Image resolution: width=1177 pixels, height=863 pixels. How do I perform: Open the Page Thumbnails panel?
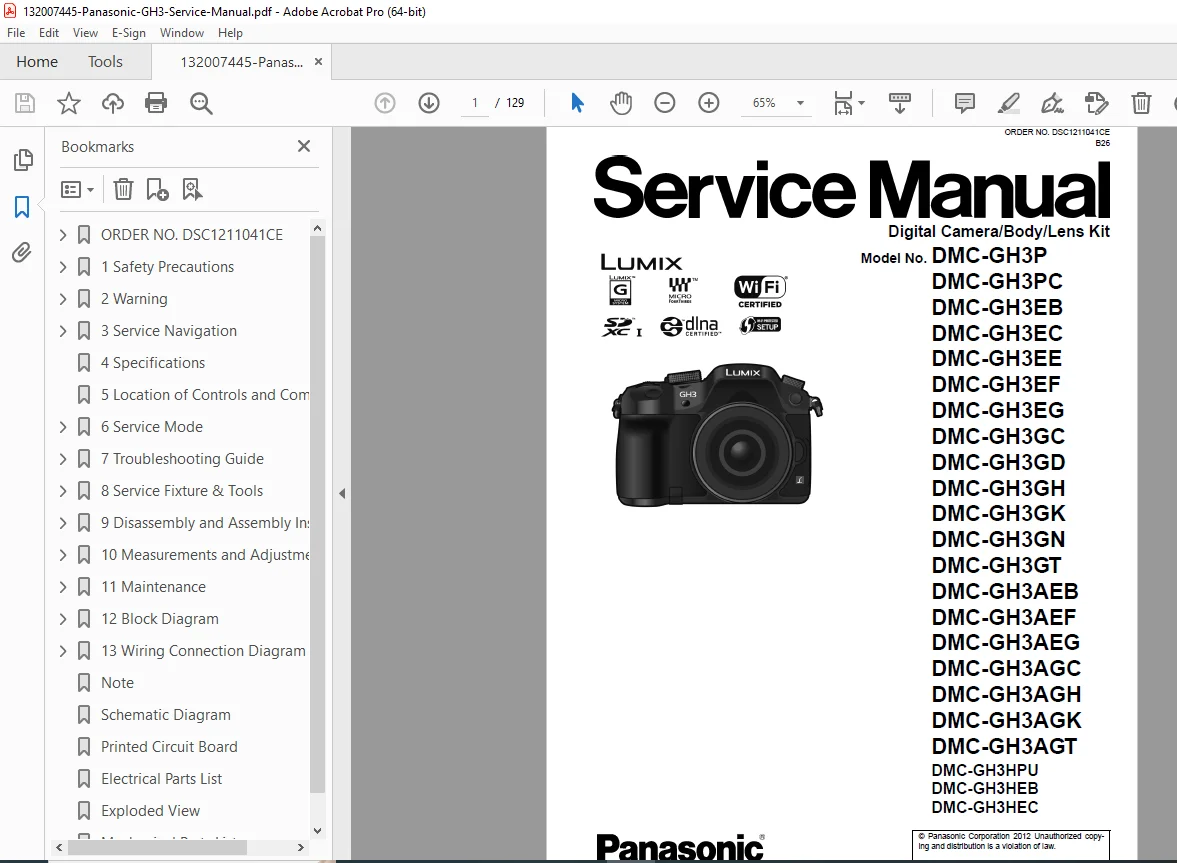click(23, 159)
